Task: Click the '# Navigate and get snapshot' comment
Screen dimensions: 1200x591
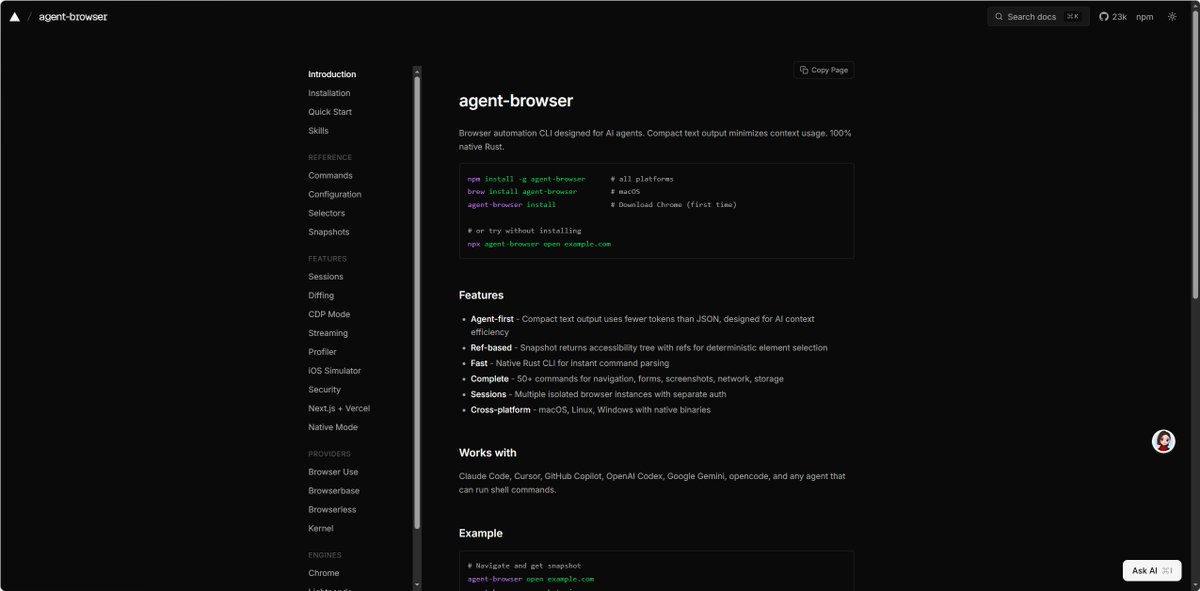Action: point(524,566)
